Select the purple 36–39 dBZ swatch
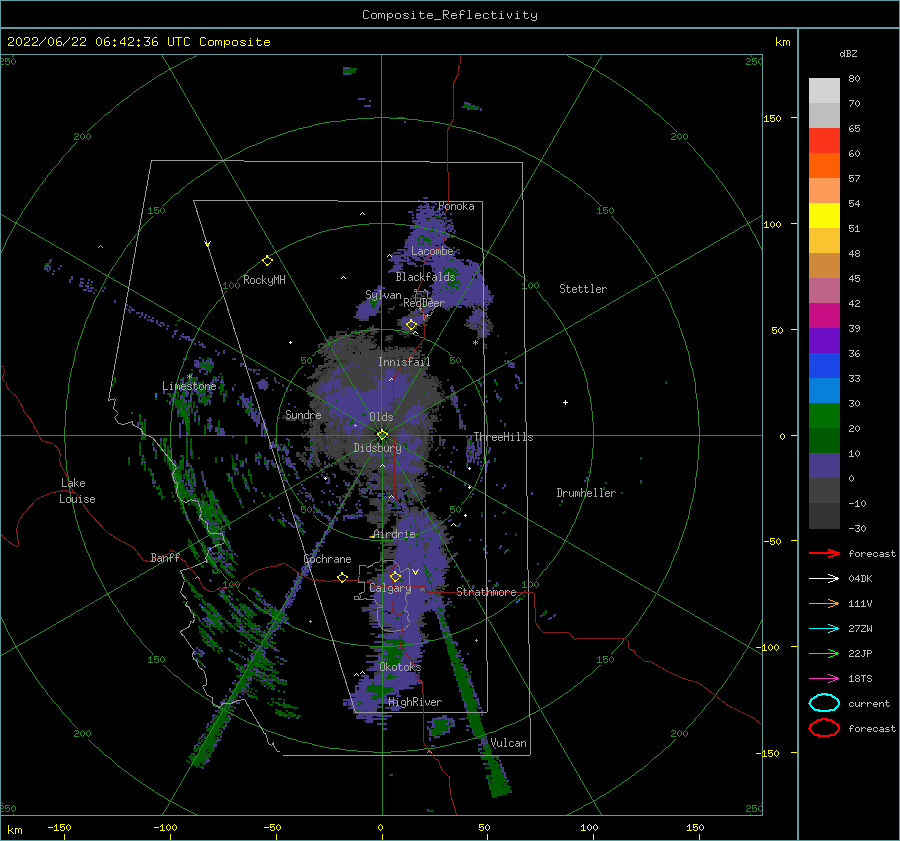 point(824,341)
